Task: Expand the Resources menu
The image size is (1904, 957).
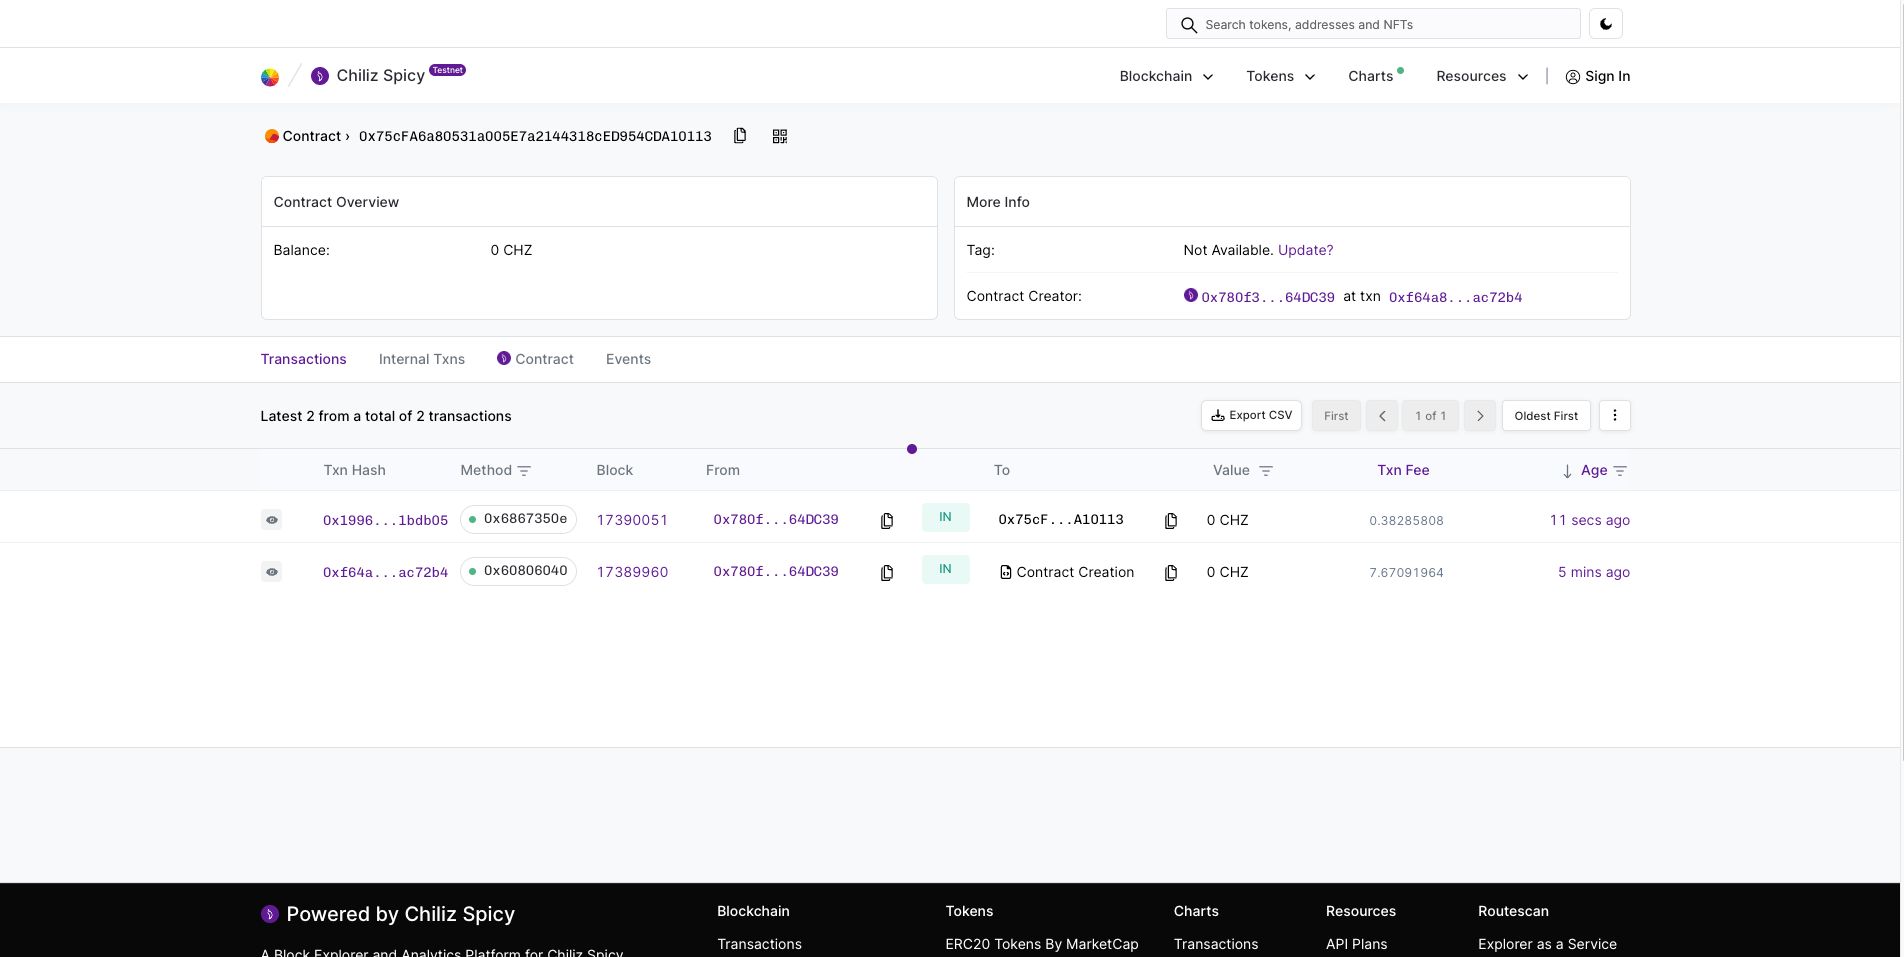Action: coord(1482,76)
